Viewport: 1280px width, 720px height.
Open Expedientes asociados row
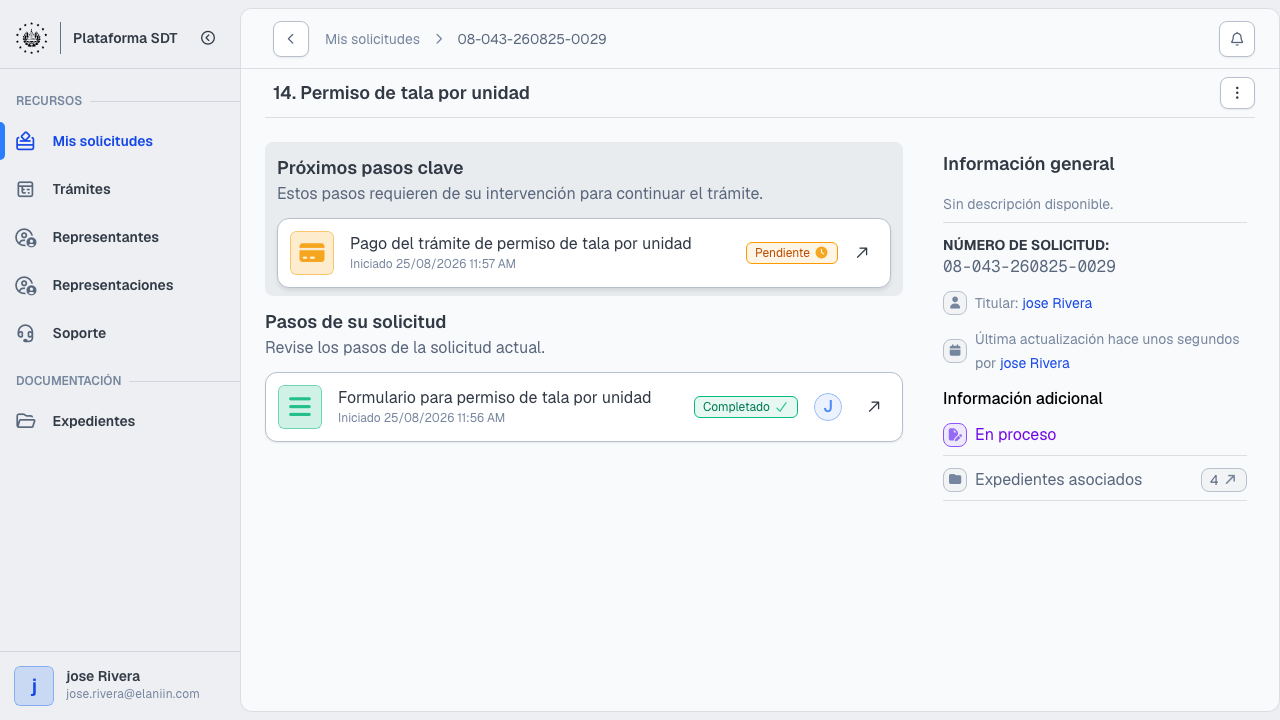pos(1095,480)
